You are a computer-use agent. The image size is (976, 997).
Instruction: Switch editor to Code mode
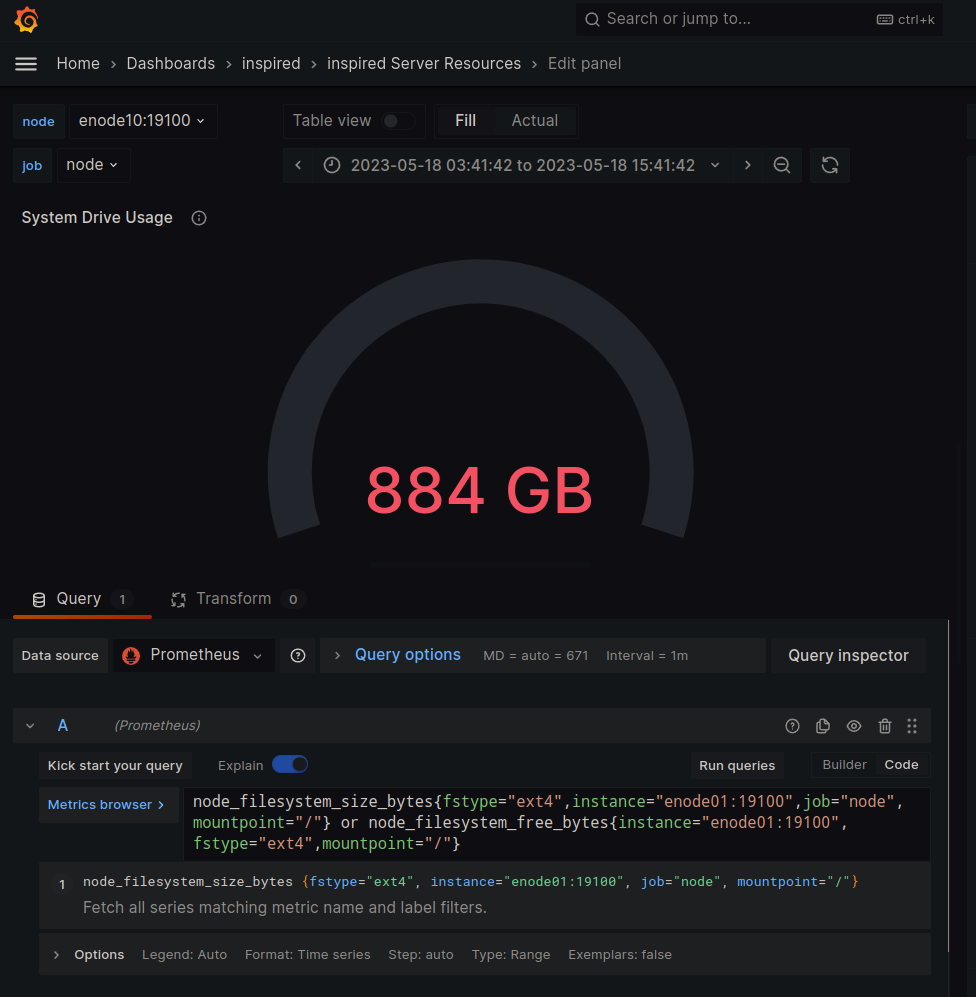pyautogui.click(x=902, y=765)
